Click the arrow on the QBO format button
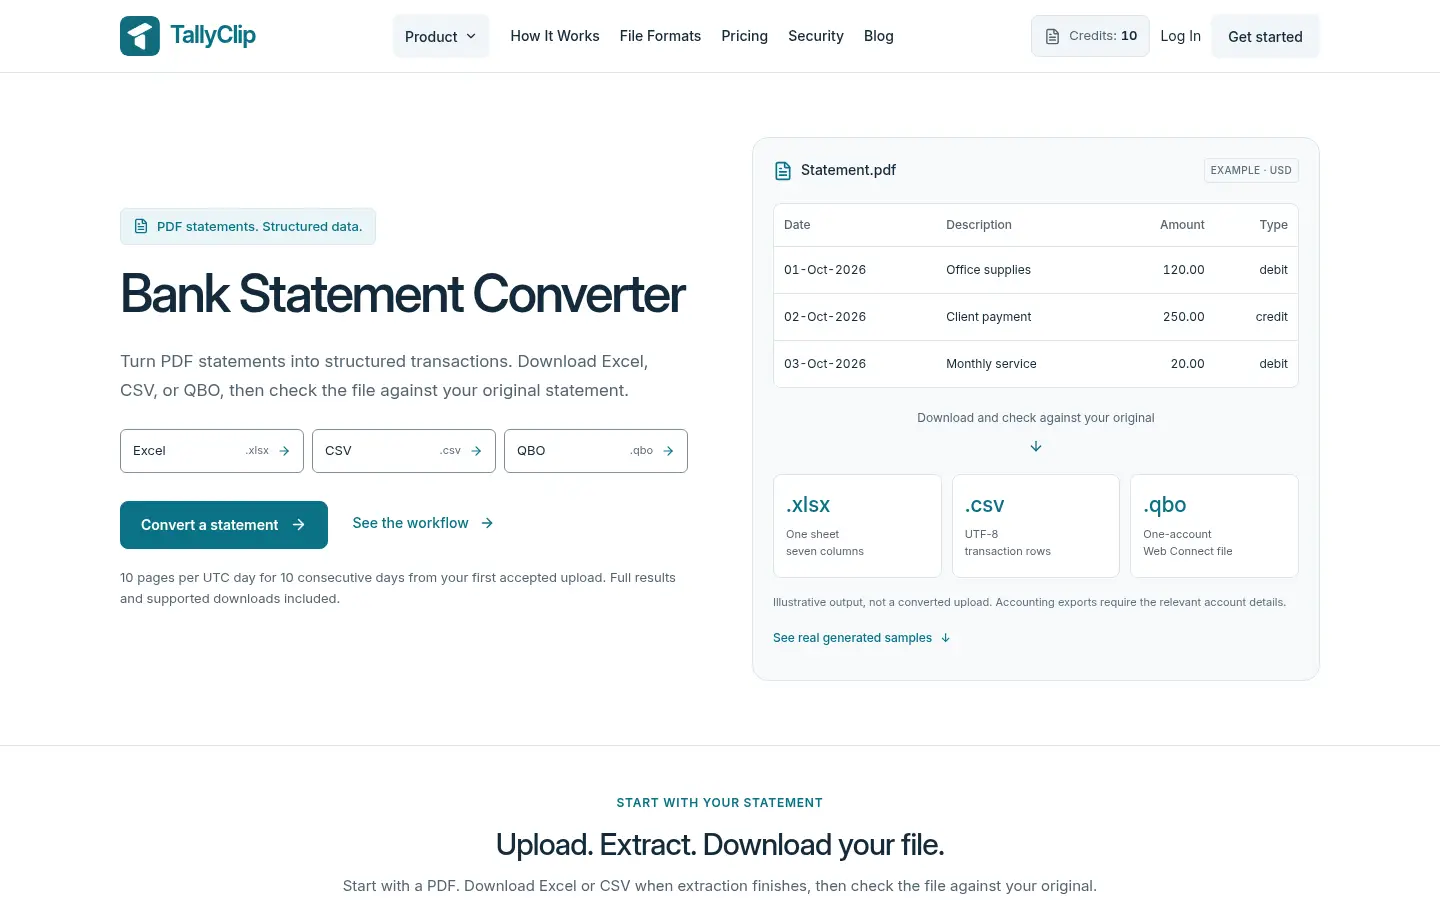1440x900 pixels. (668, 451)
